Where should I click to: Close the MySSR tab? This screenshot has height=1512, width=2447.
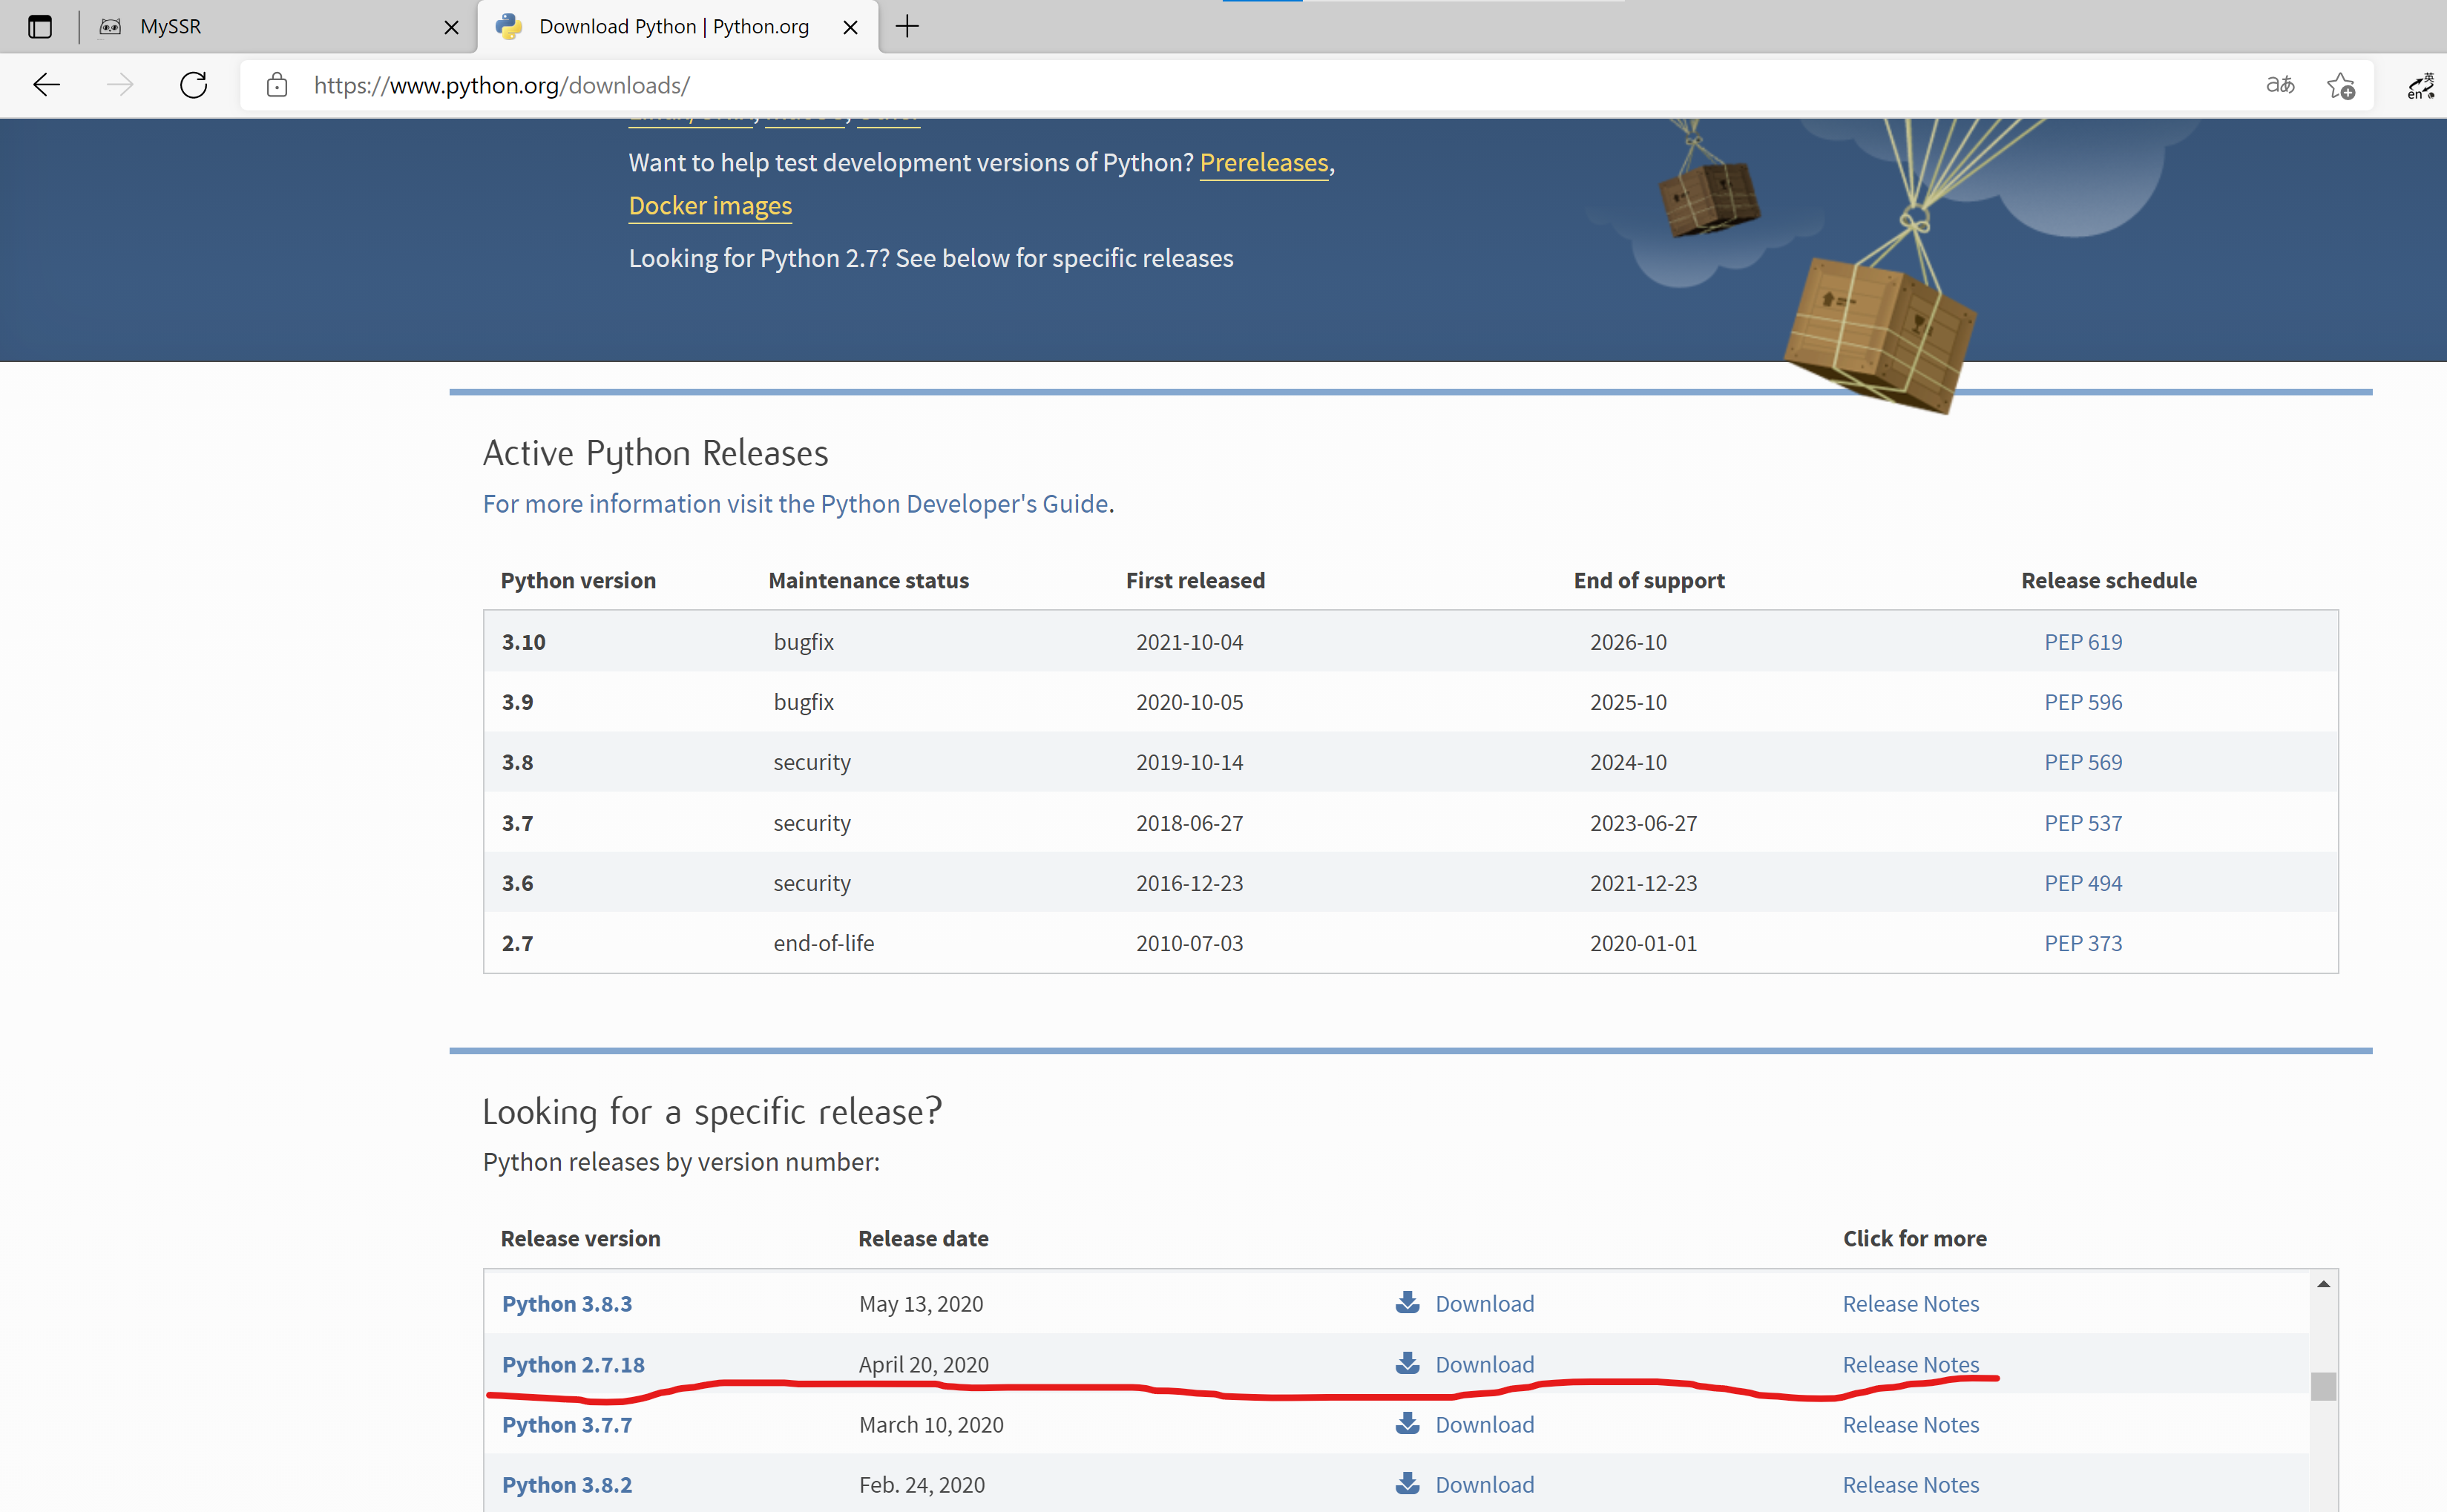click(451, 28)
